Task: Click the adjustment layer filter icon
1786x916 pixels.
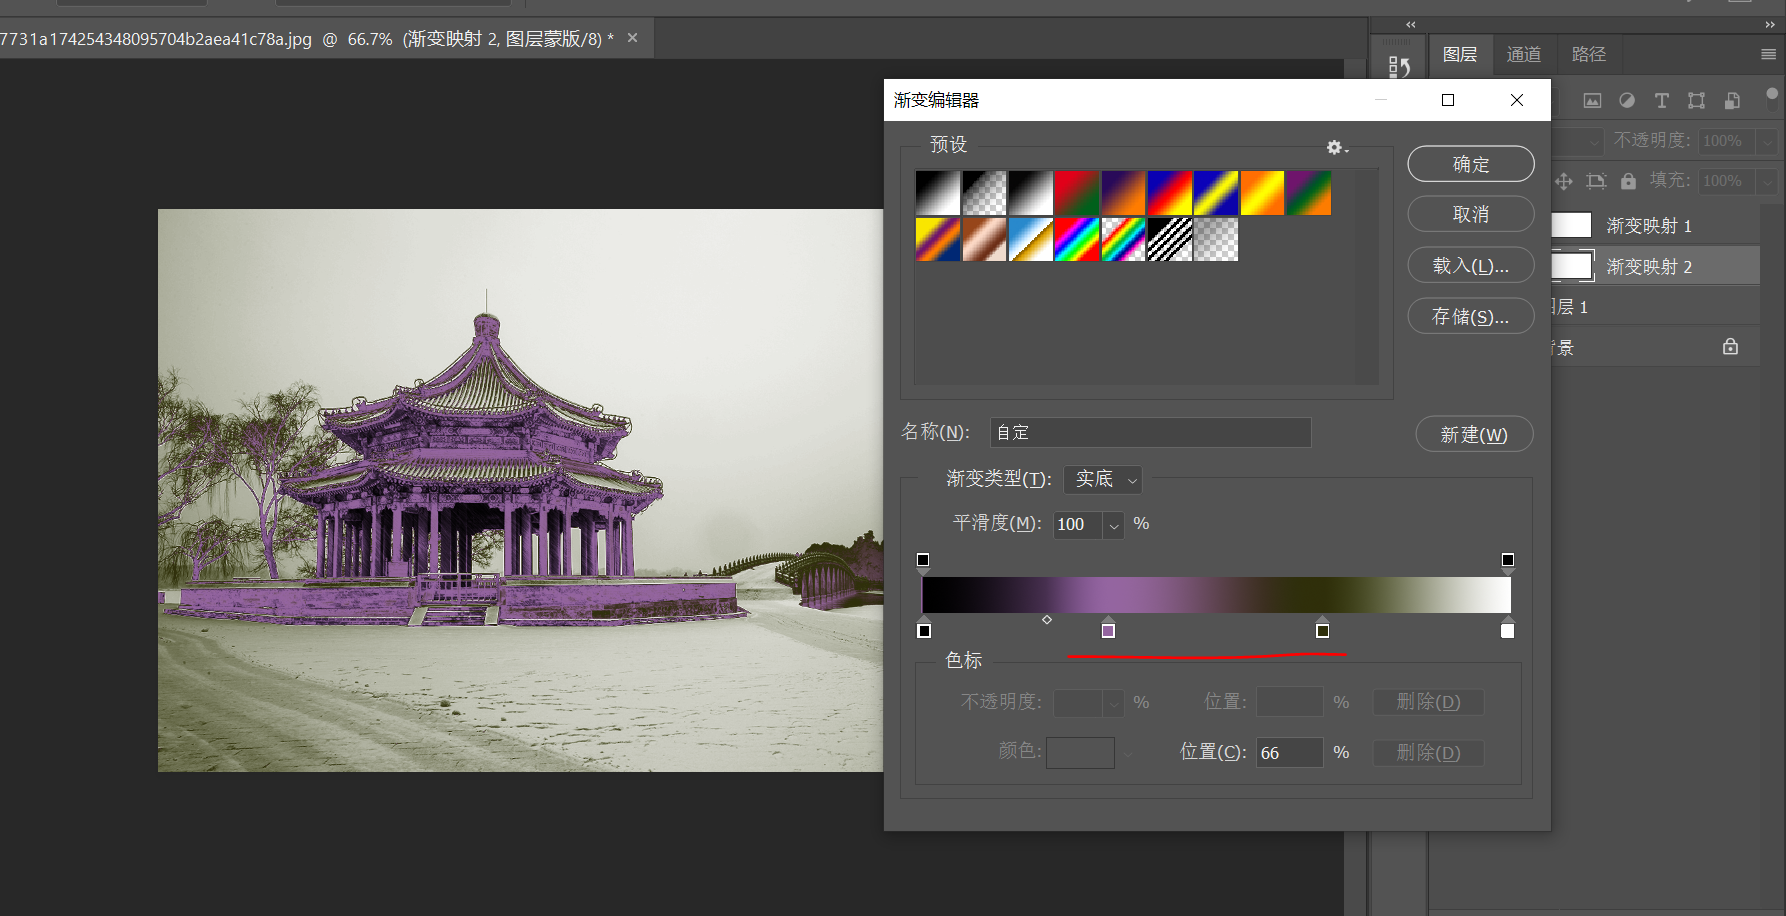Action: click(1627, 100)
